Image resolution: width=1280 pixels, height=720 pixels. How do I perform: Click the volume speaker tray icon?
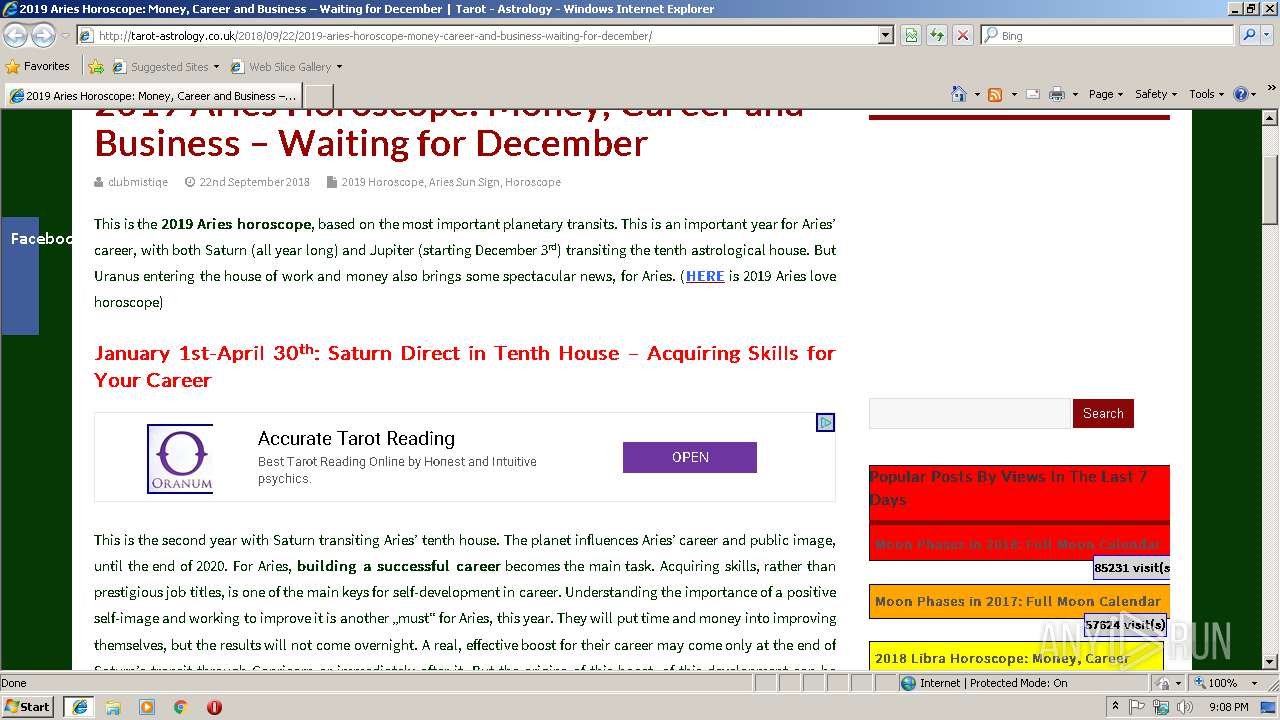click(1185, 706)
